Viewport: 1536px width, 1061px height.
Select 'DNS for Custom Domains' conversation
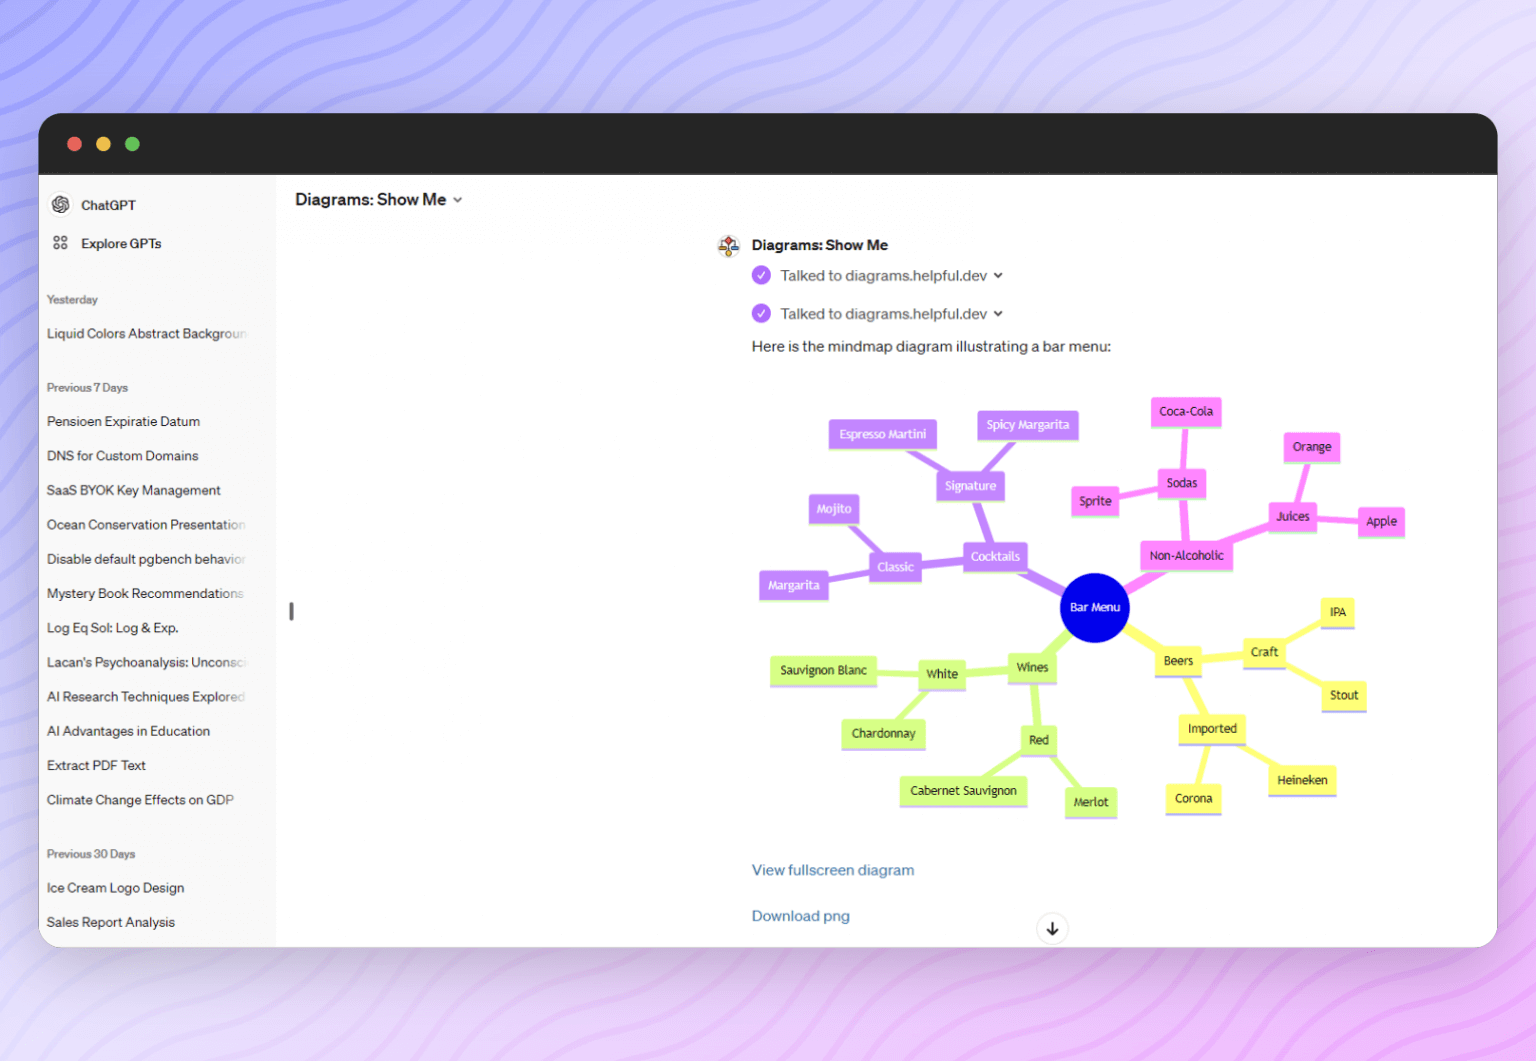point(122,456)
